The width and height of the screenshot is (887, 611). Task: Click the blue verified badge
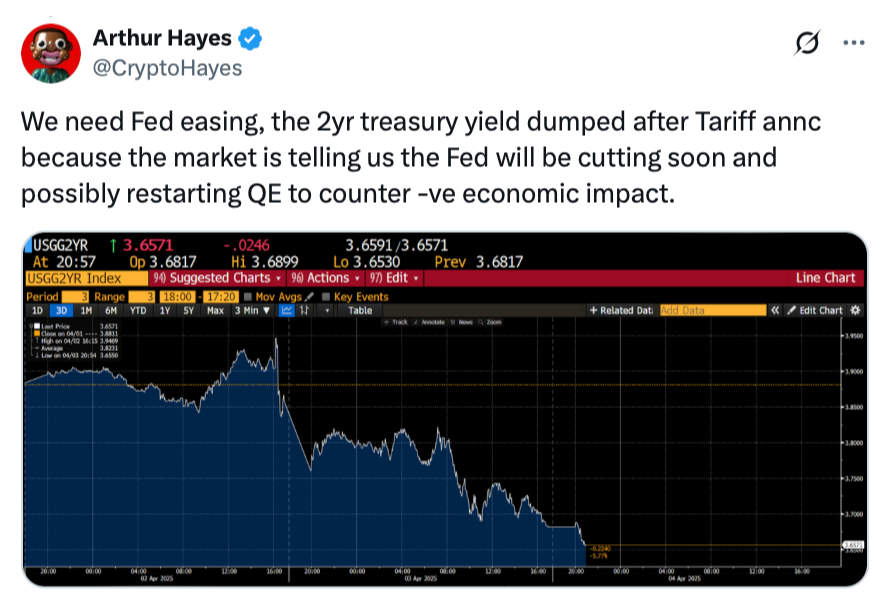tap(252, 39)
